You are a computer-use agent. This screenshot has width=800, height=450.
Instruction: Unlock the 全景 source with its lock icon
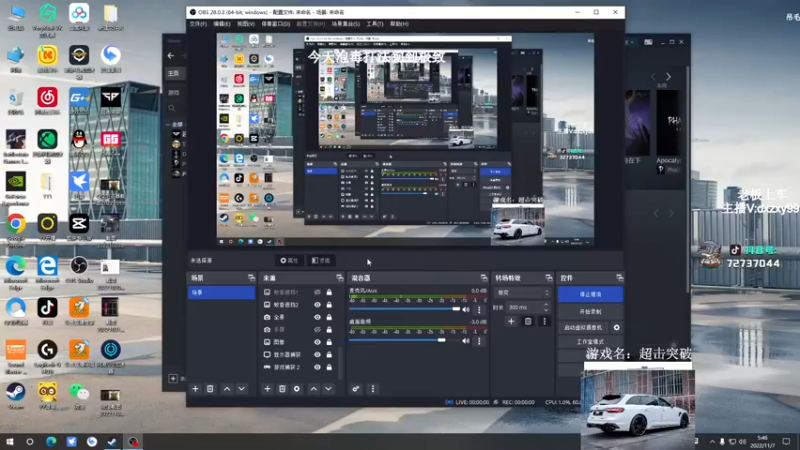[x=329, y=317]
